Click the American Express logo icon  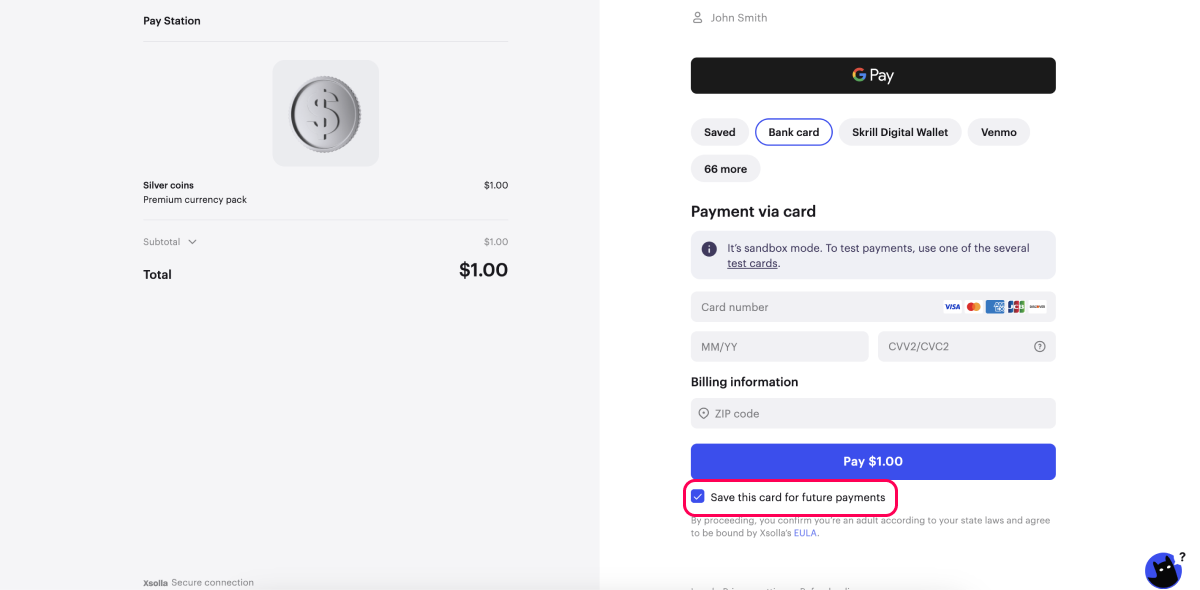point(995,307)
